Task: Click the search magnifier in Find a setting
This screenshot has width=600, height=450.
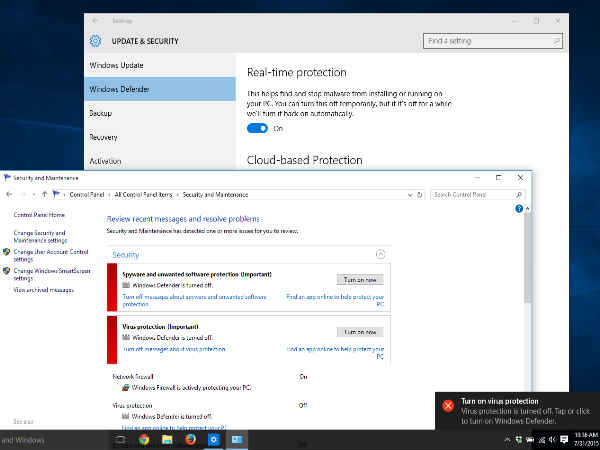Action: point(556,41)
